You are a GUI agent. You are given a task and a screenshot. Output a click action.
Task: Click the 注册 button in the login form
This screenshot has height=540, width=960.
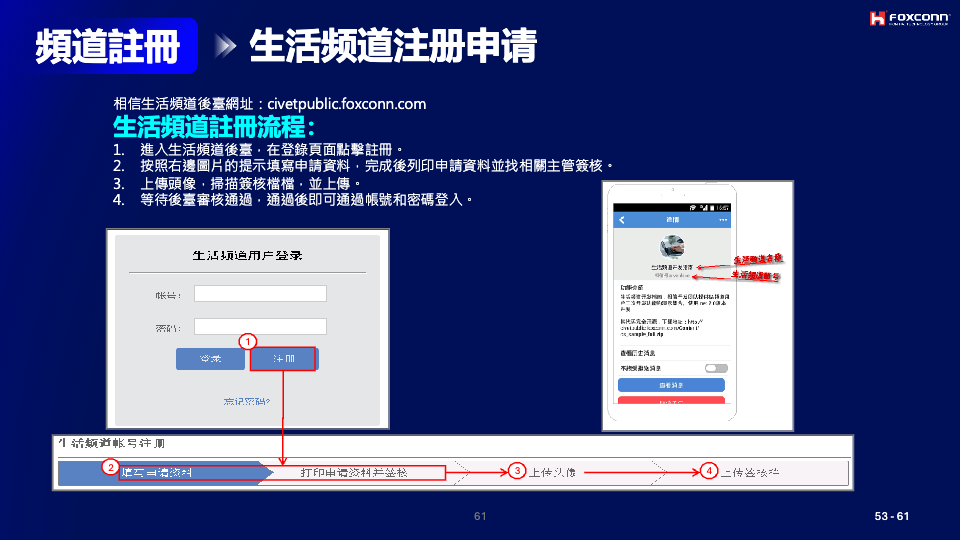[x=283, y=359]
